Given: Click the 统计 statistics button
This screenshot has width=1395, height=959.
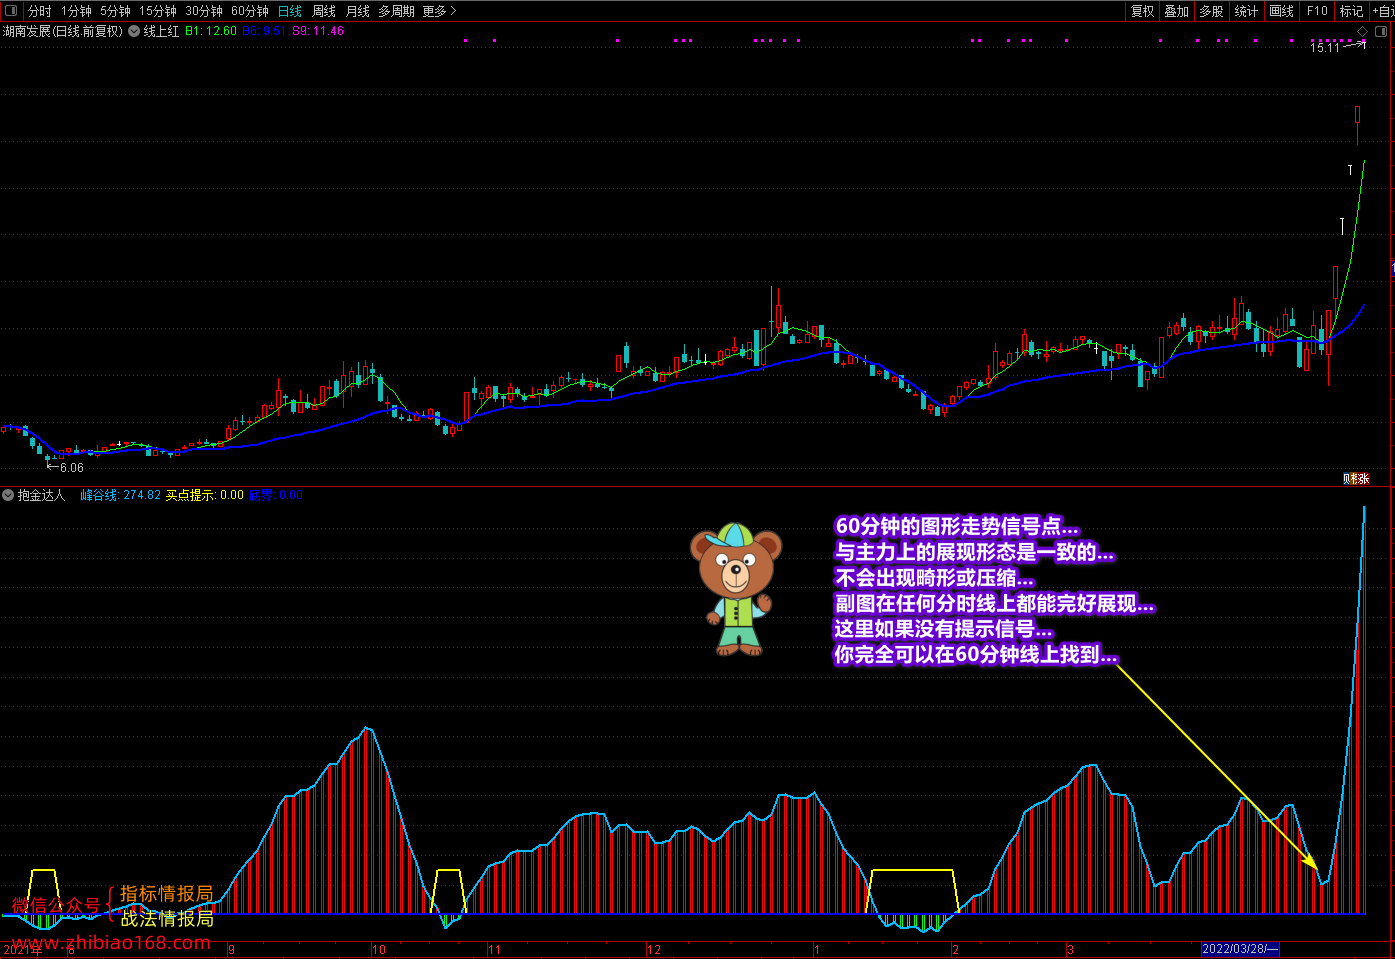Looking at the screenshot, I should click(x=1247, y=11).
